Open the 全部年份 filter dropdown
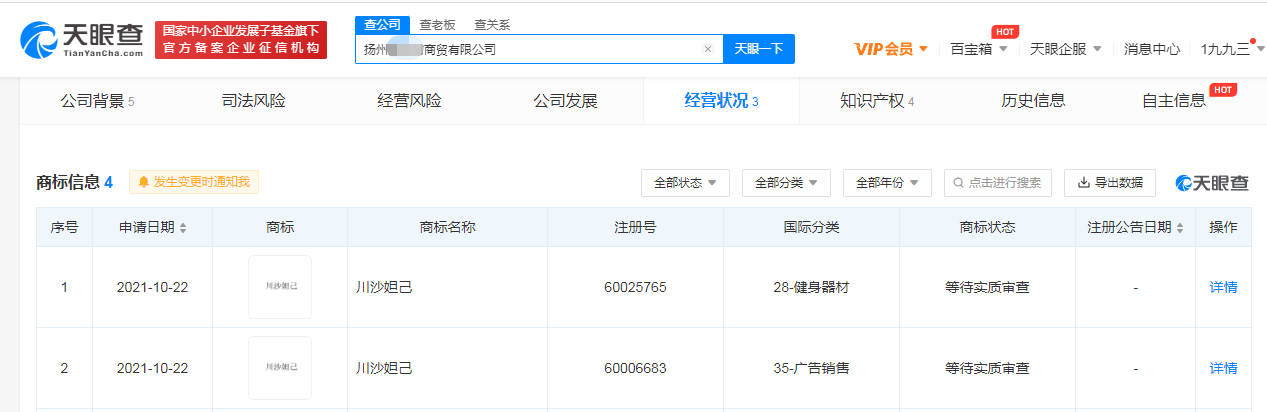 click(887, 183)
